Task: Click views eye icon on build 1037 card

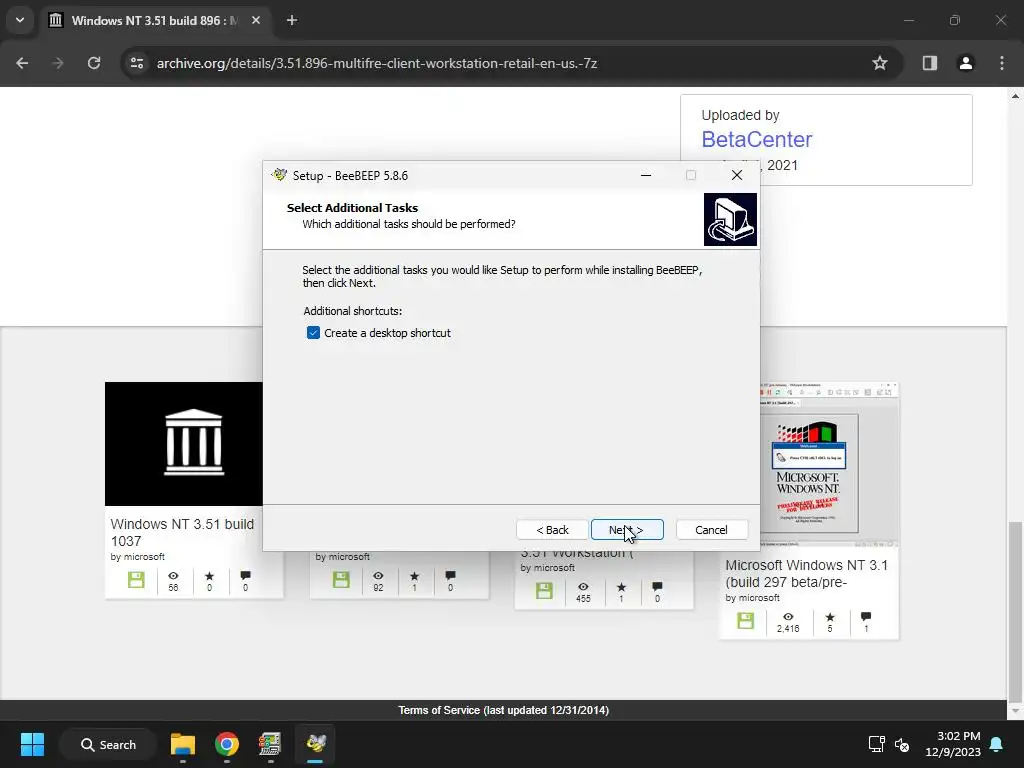Action: click(x=173, y=576)
